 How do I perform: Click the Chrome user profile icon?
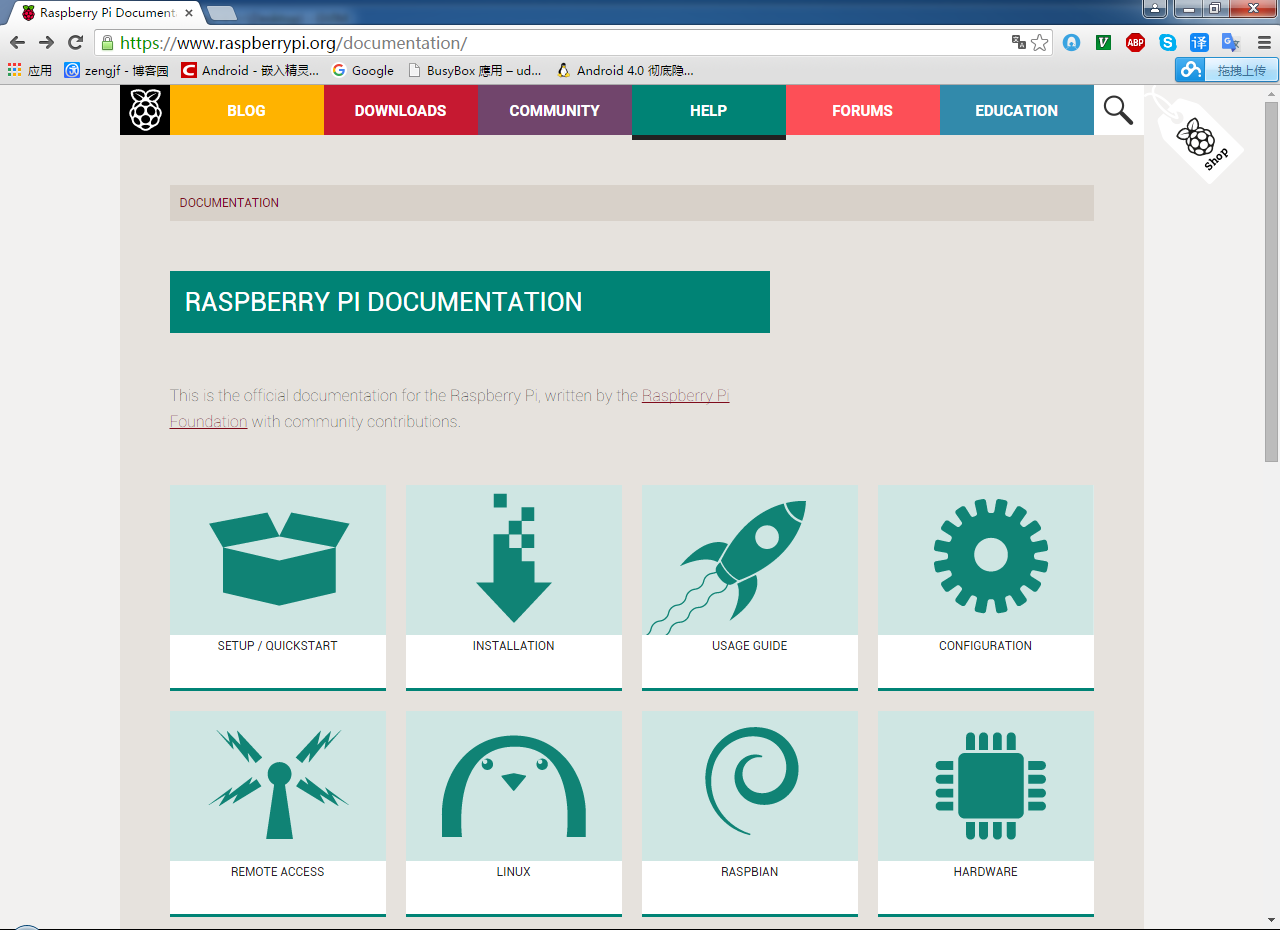click(x=1155, y=8)
